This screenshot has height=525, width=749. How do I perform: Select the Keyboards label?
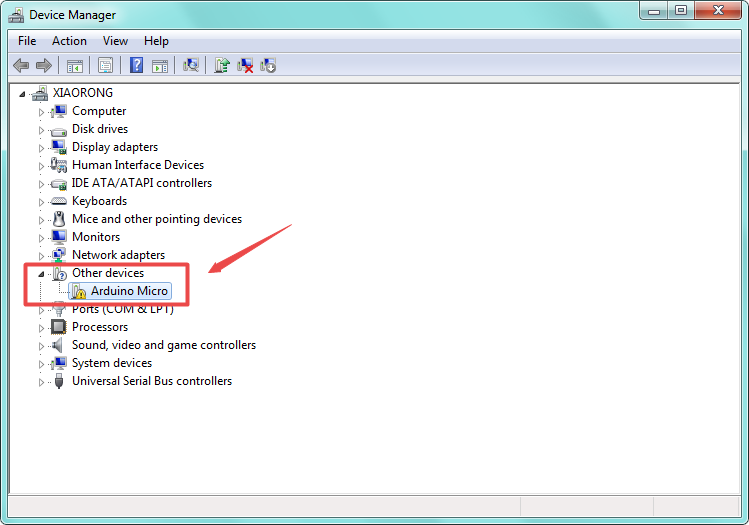[x=99, y=201]
